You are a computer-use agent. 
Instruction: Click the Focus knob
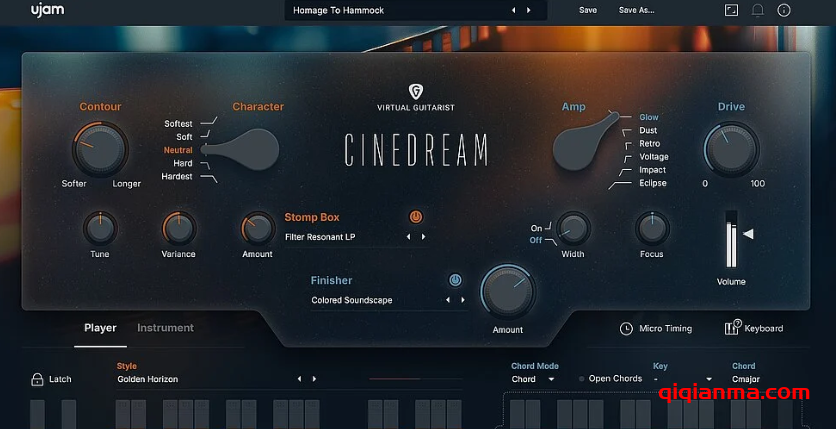coord(652,229)
